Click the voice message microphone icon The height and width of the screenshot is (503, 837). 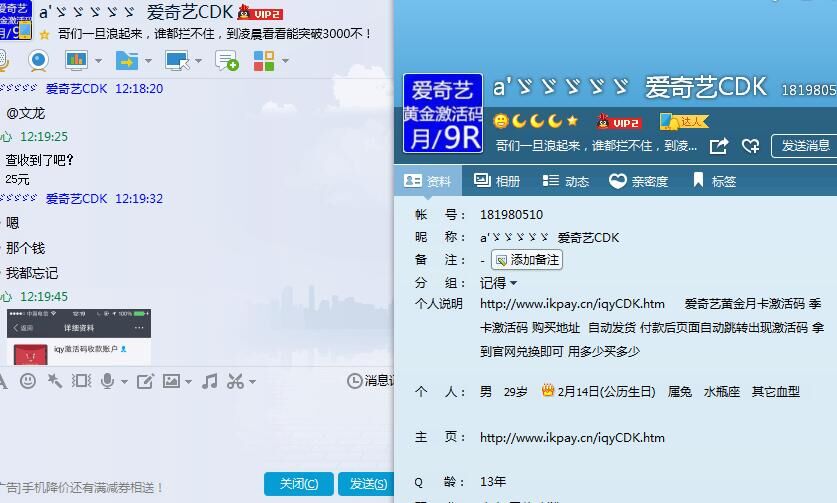[x=107, y=381]
